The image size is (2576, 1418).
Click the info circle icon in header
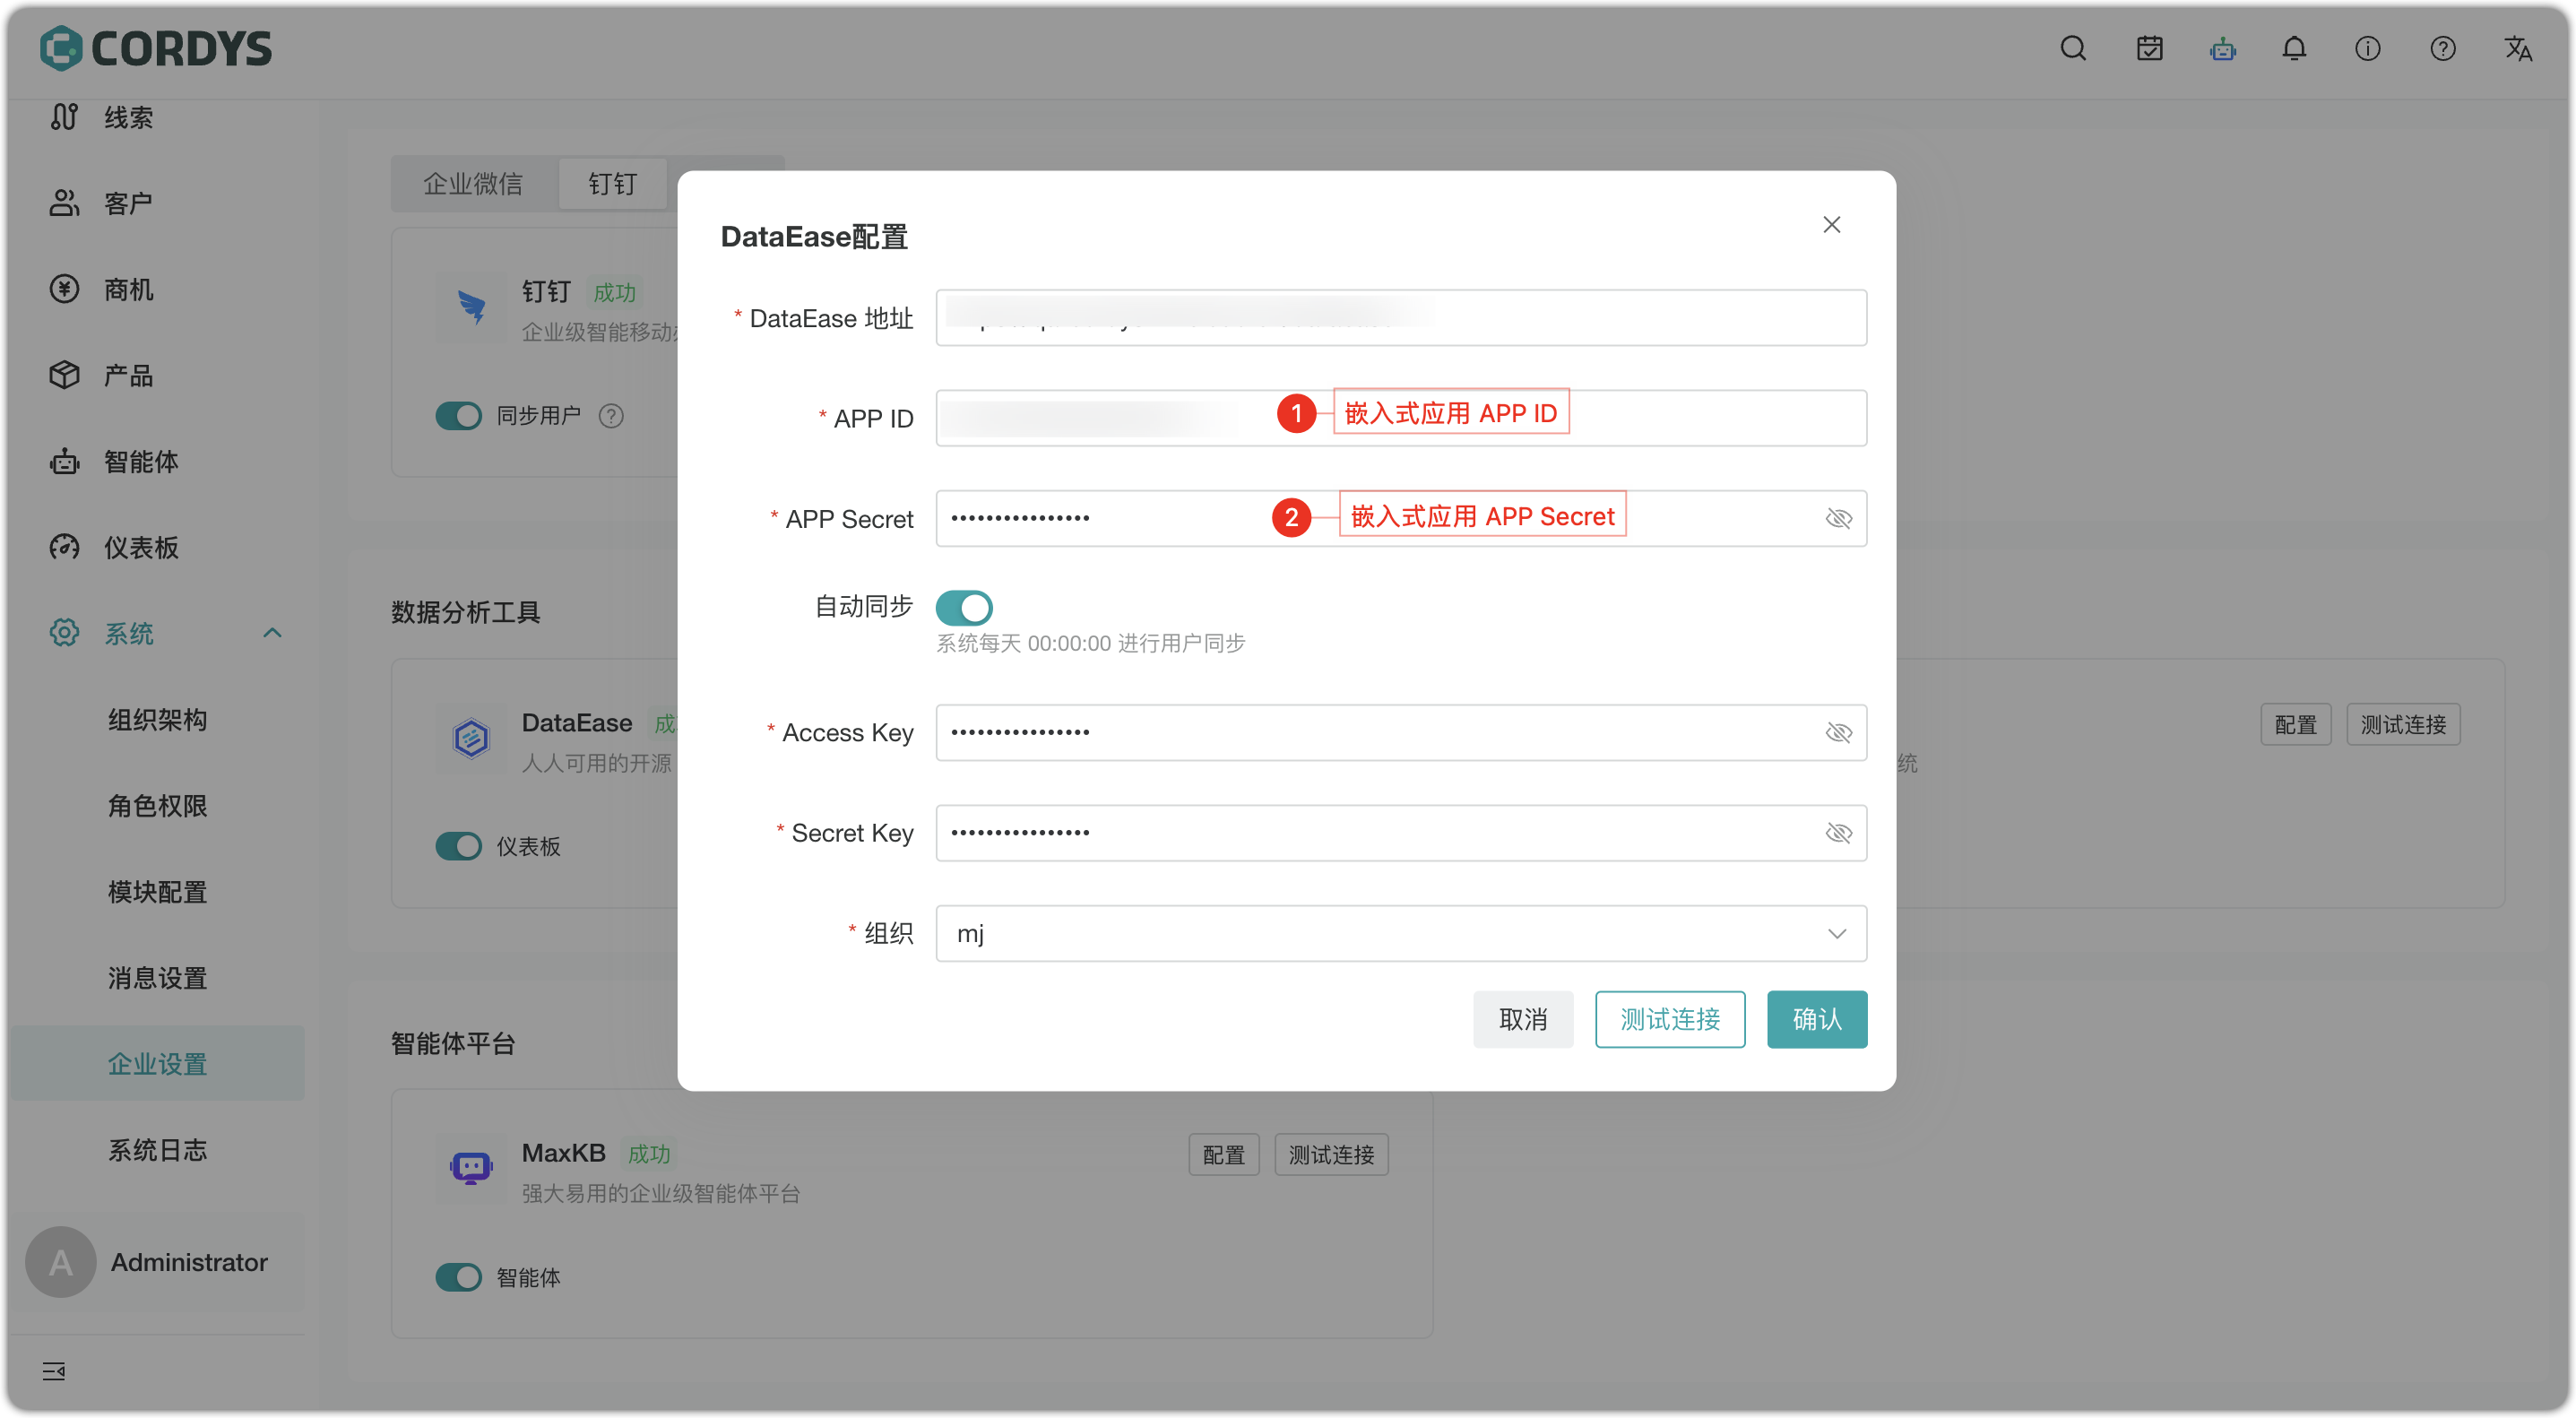pyautogui.click(x=2367, y=48)
